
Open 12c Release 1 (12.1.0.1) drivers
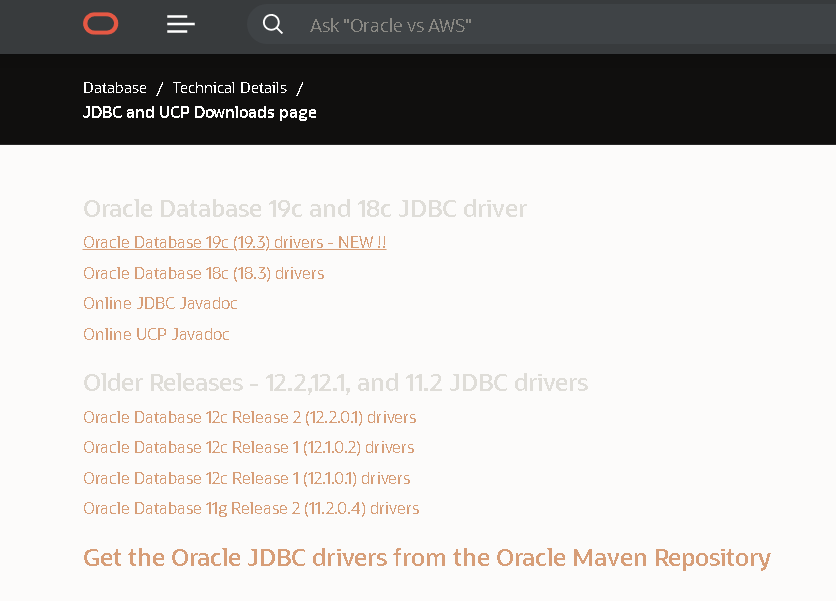(x=246, y=478)
